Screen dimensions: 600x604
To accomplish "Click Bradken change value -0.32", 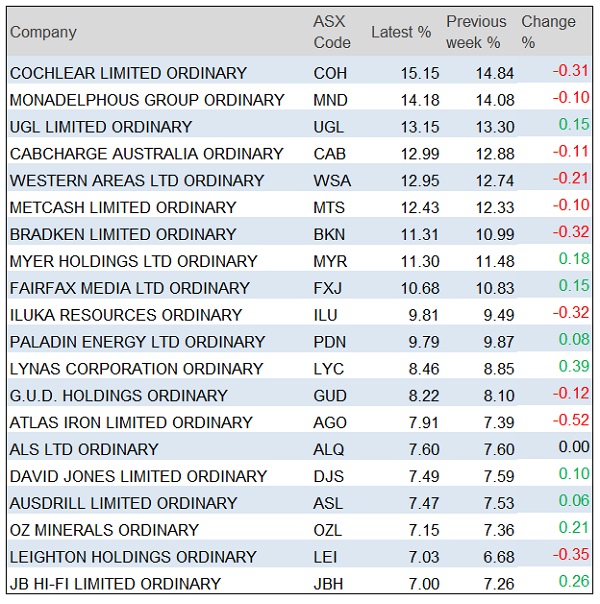I will click(x=570, y=235).
